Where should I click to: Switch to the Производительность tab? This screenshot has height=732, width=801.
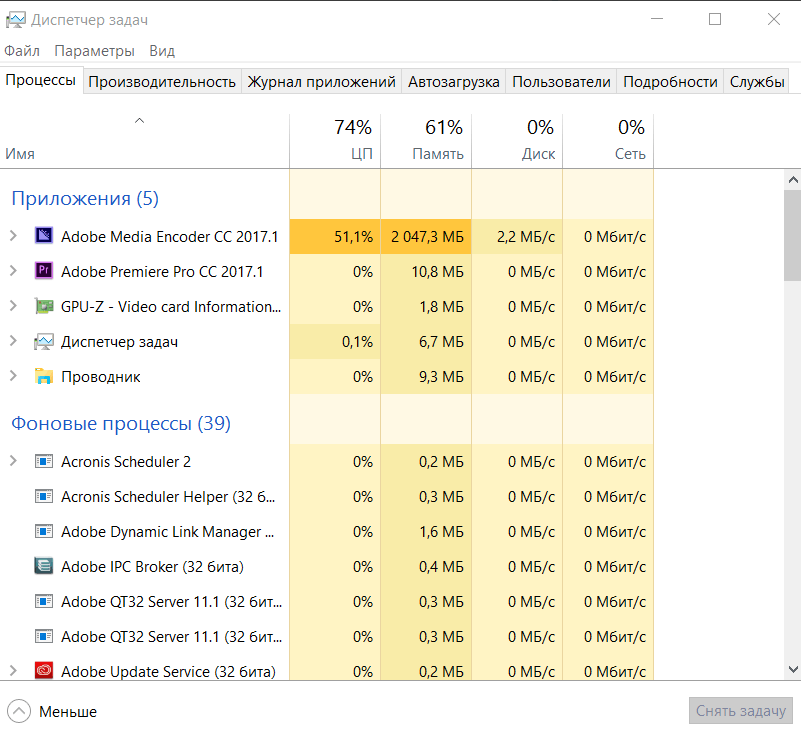coord(162,82)
